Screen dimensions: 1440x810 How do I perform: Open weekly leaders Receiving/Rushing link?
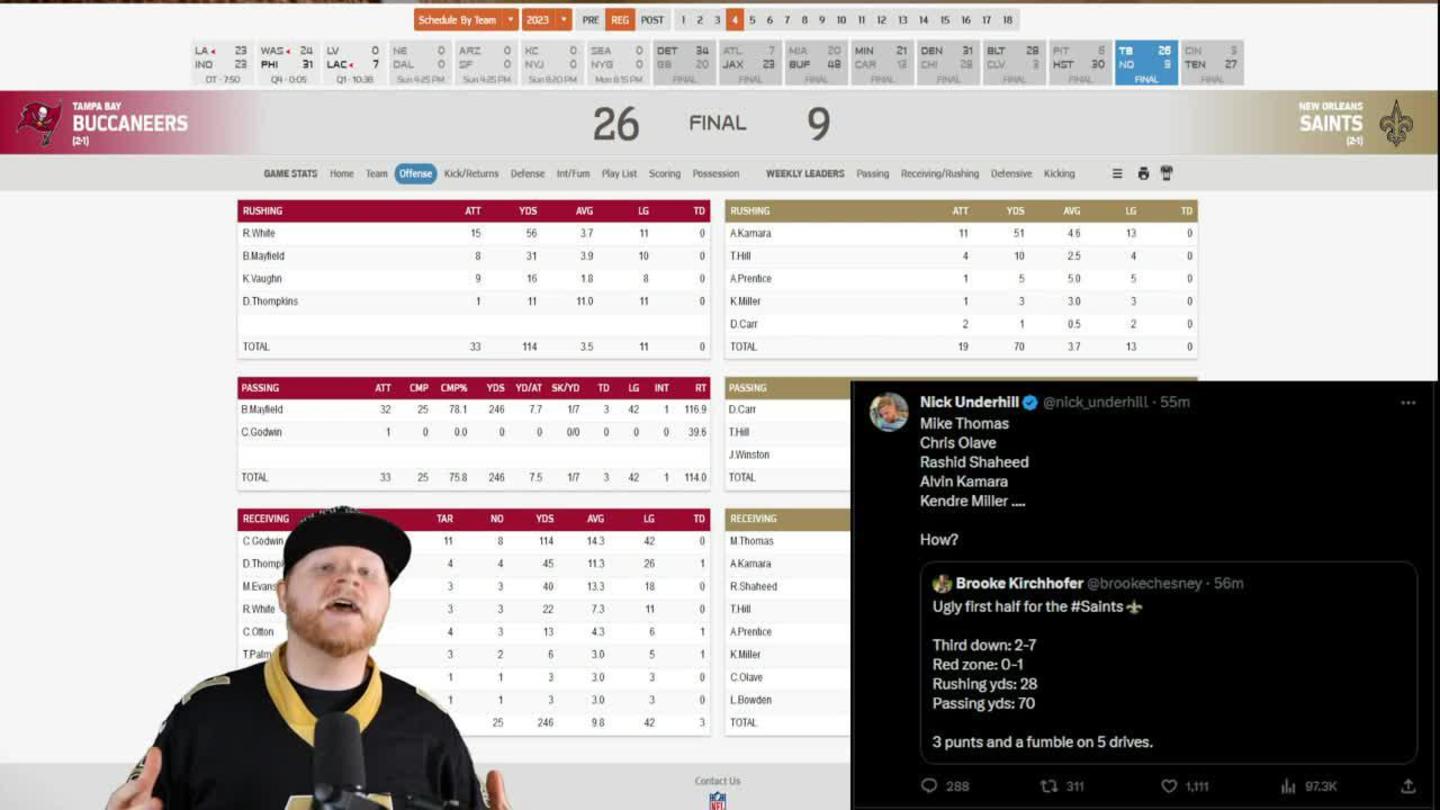click(940, 174)
